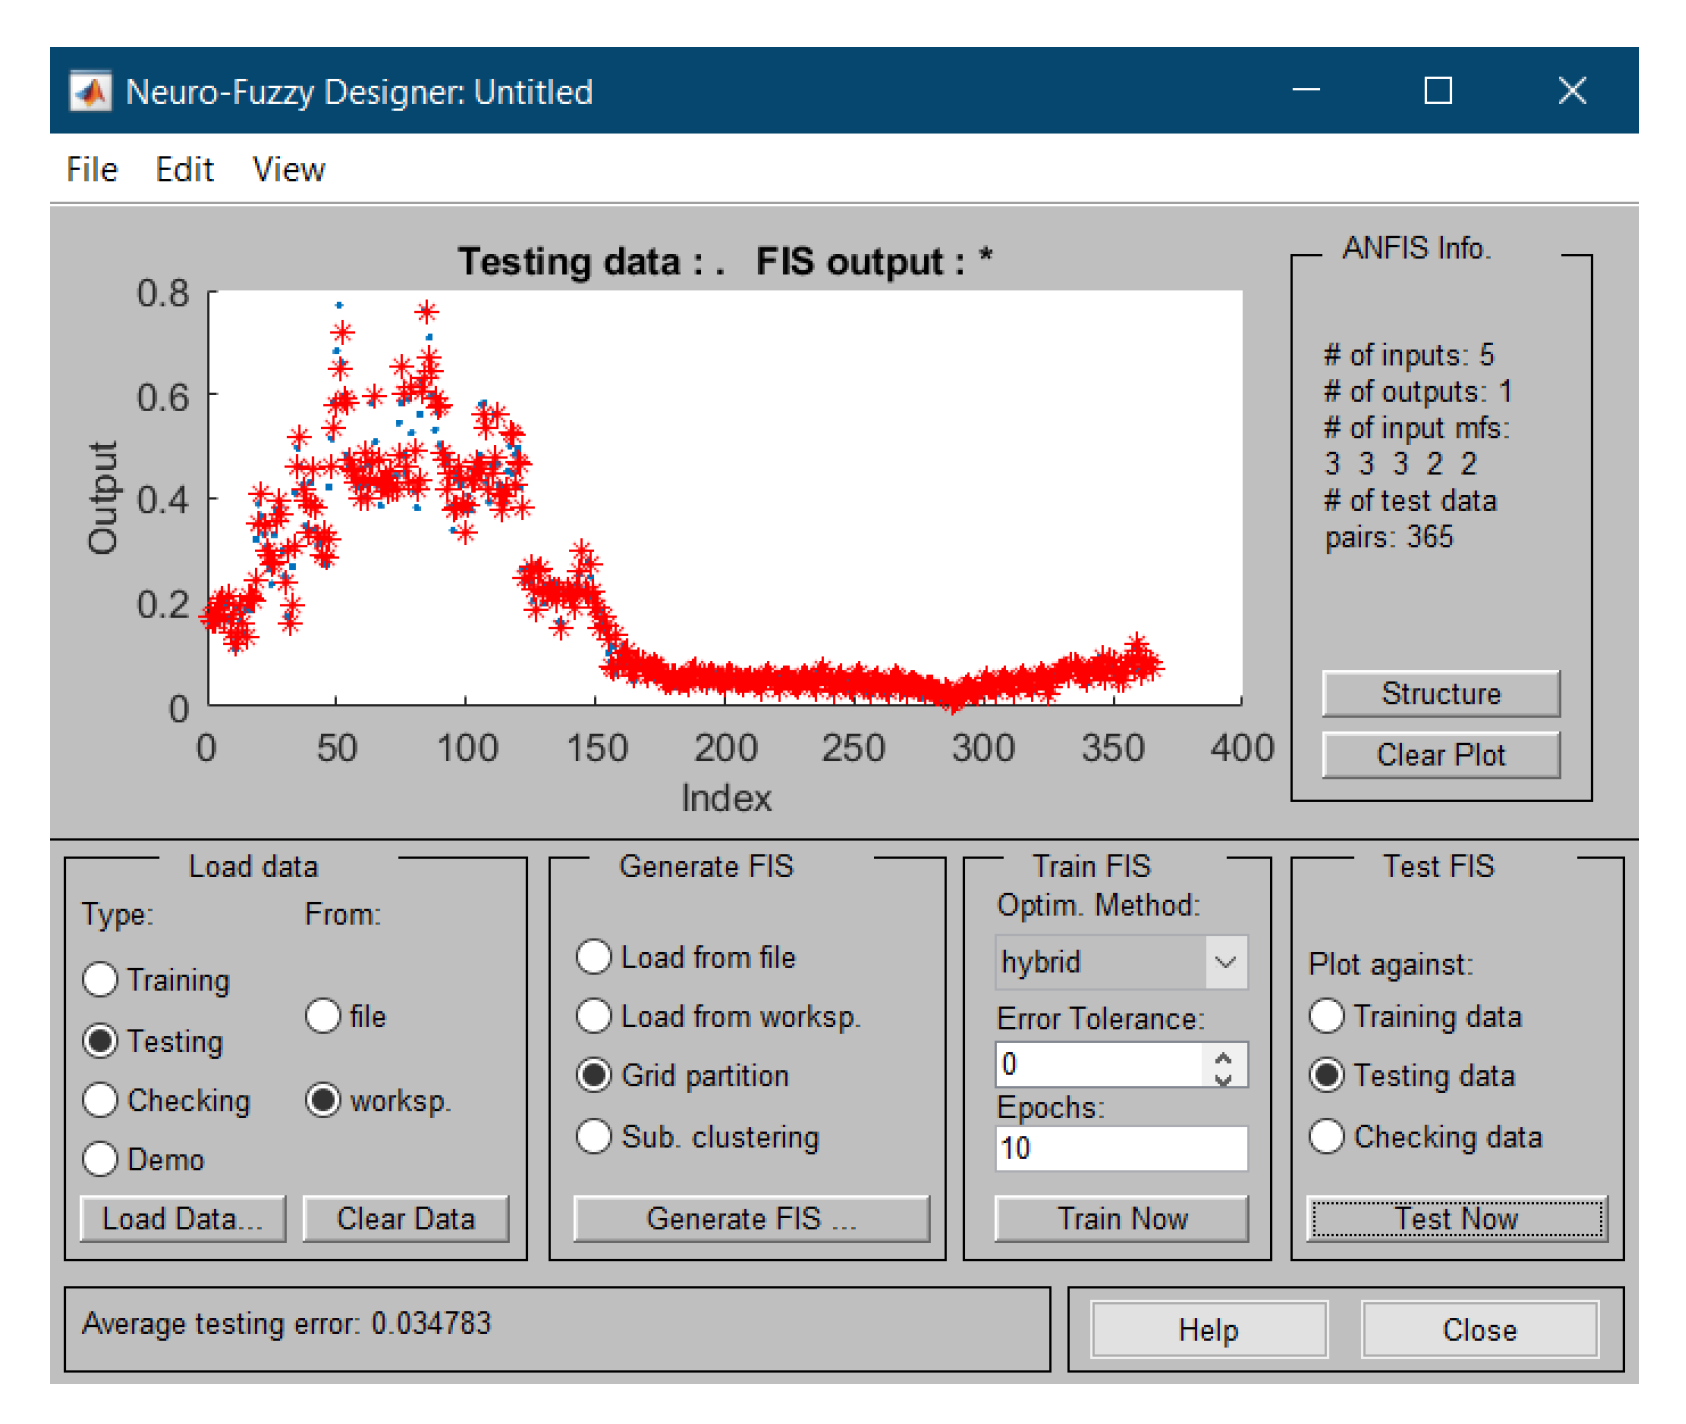Select Load from worksp. FIS option

point(594,1015)
